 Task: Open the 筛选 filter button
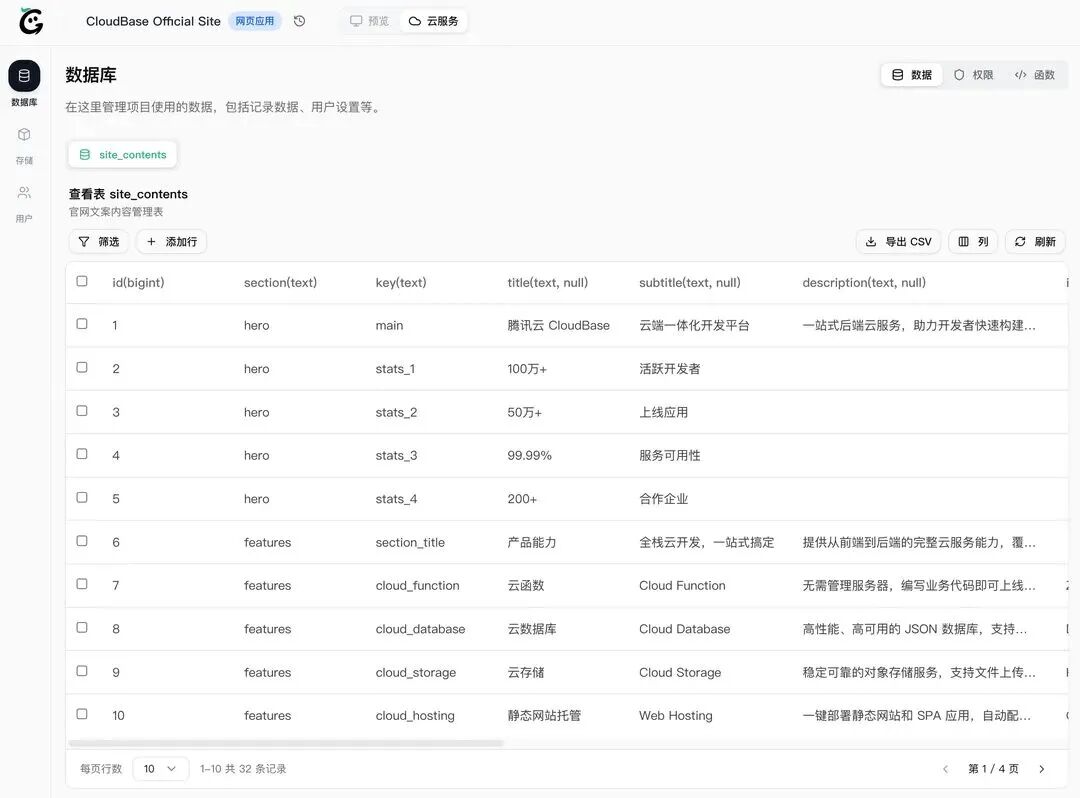(x=98, y=242)
